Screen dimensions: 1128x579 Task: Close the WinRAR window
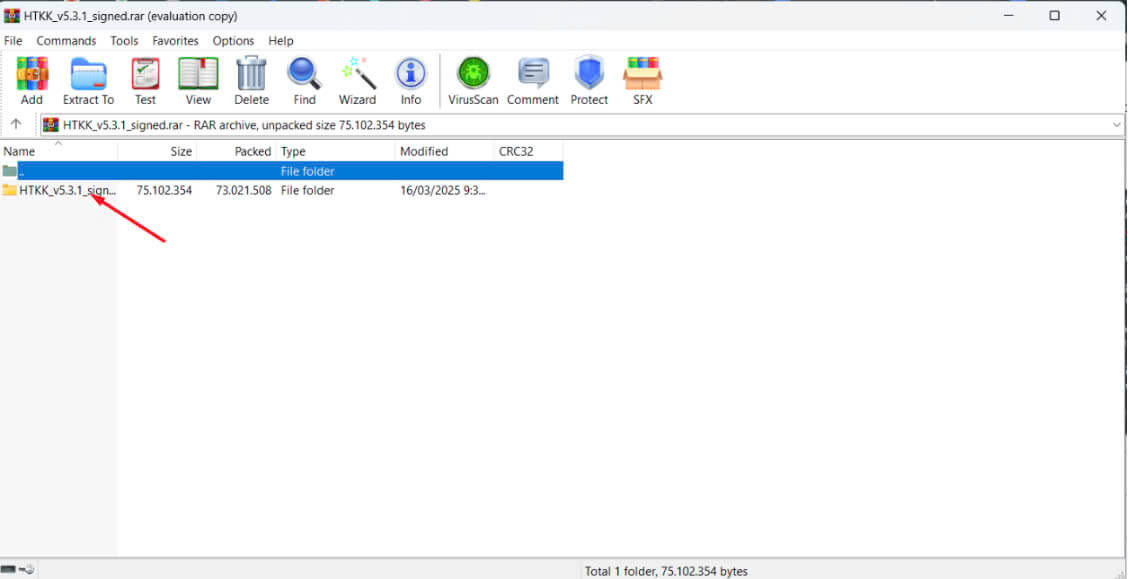[x=1101, y=15]
